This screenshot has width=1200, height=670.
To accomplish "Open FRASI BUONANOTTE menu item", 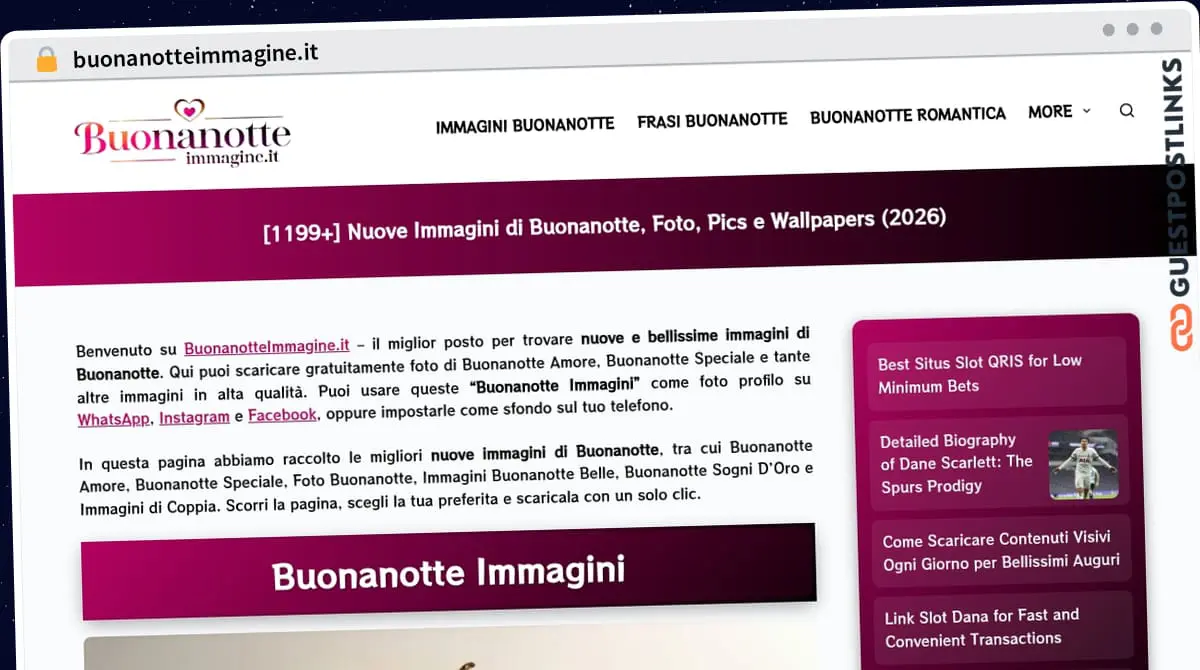I will coord(712,120).
